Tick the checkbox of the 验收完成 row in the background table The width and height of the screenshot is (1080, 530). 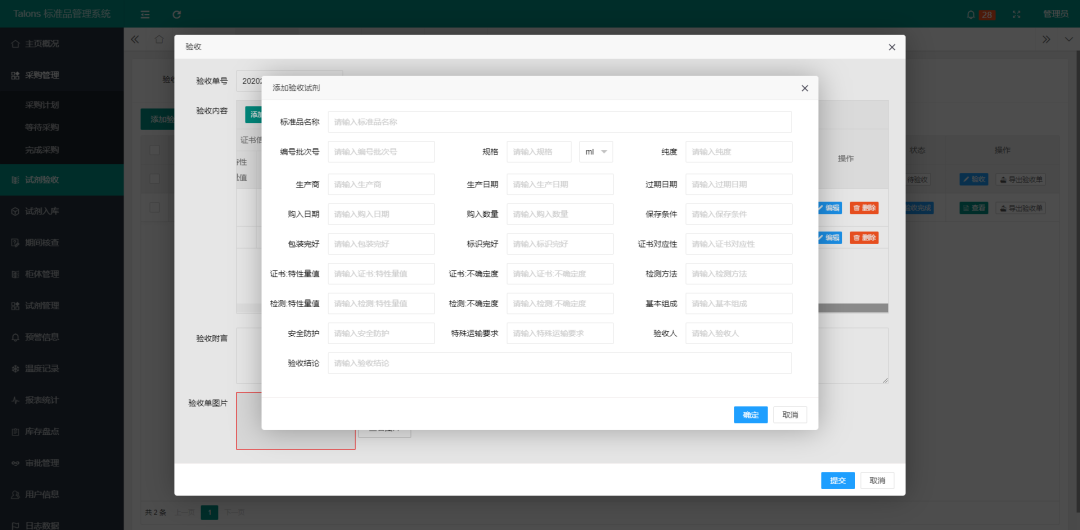pyautogui.click(x=155, y=207)
